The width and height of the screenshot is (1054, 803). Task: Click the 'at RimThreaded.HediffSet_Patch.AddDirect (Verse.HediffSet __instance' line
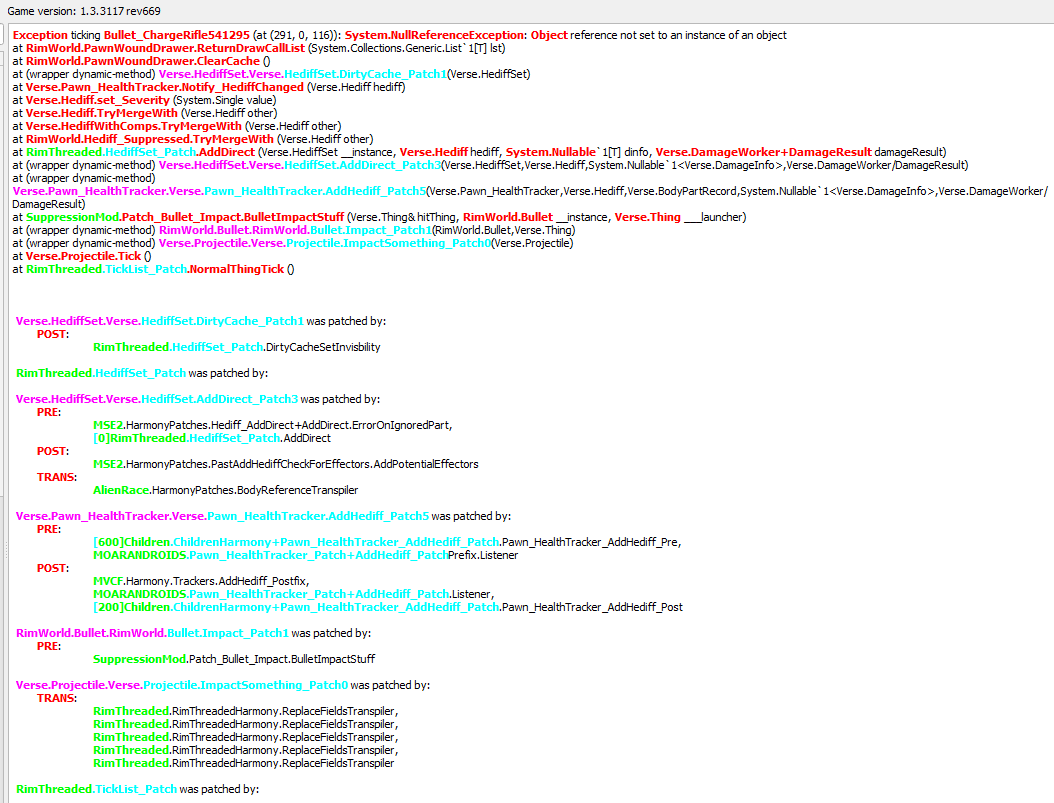pos(479,152)
